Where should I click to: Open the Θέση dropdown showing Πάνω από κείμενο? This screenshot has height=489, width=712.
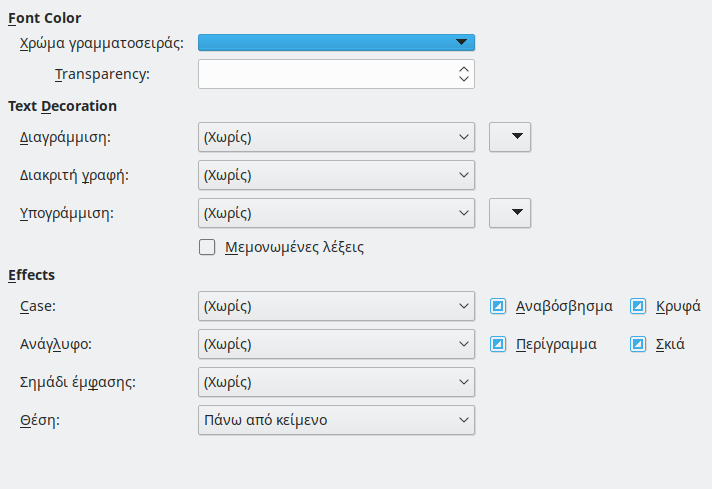[336, 420]
